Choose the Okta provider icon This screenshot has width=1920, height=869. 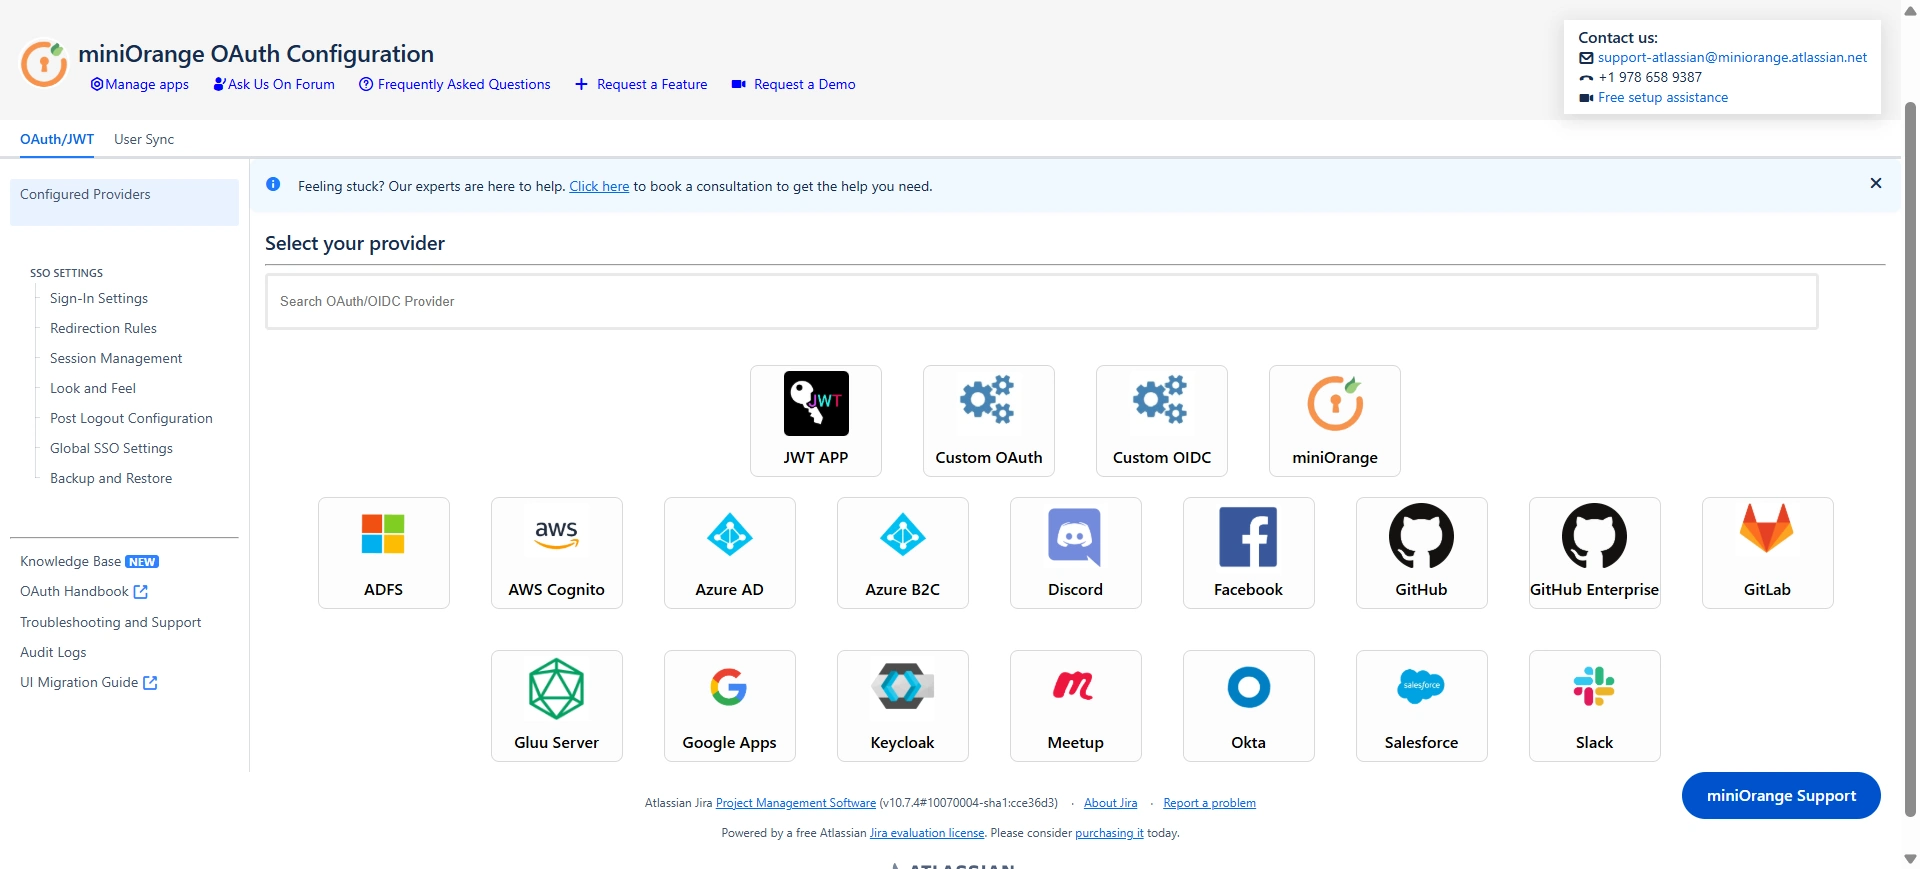[1248, 687]
